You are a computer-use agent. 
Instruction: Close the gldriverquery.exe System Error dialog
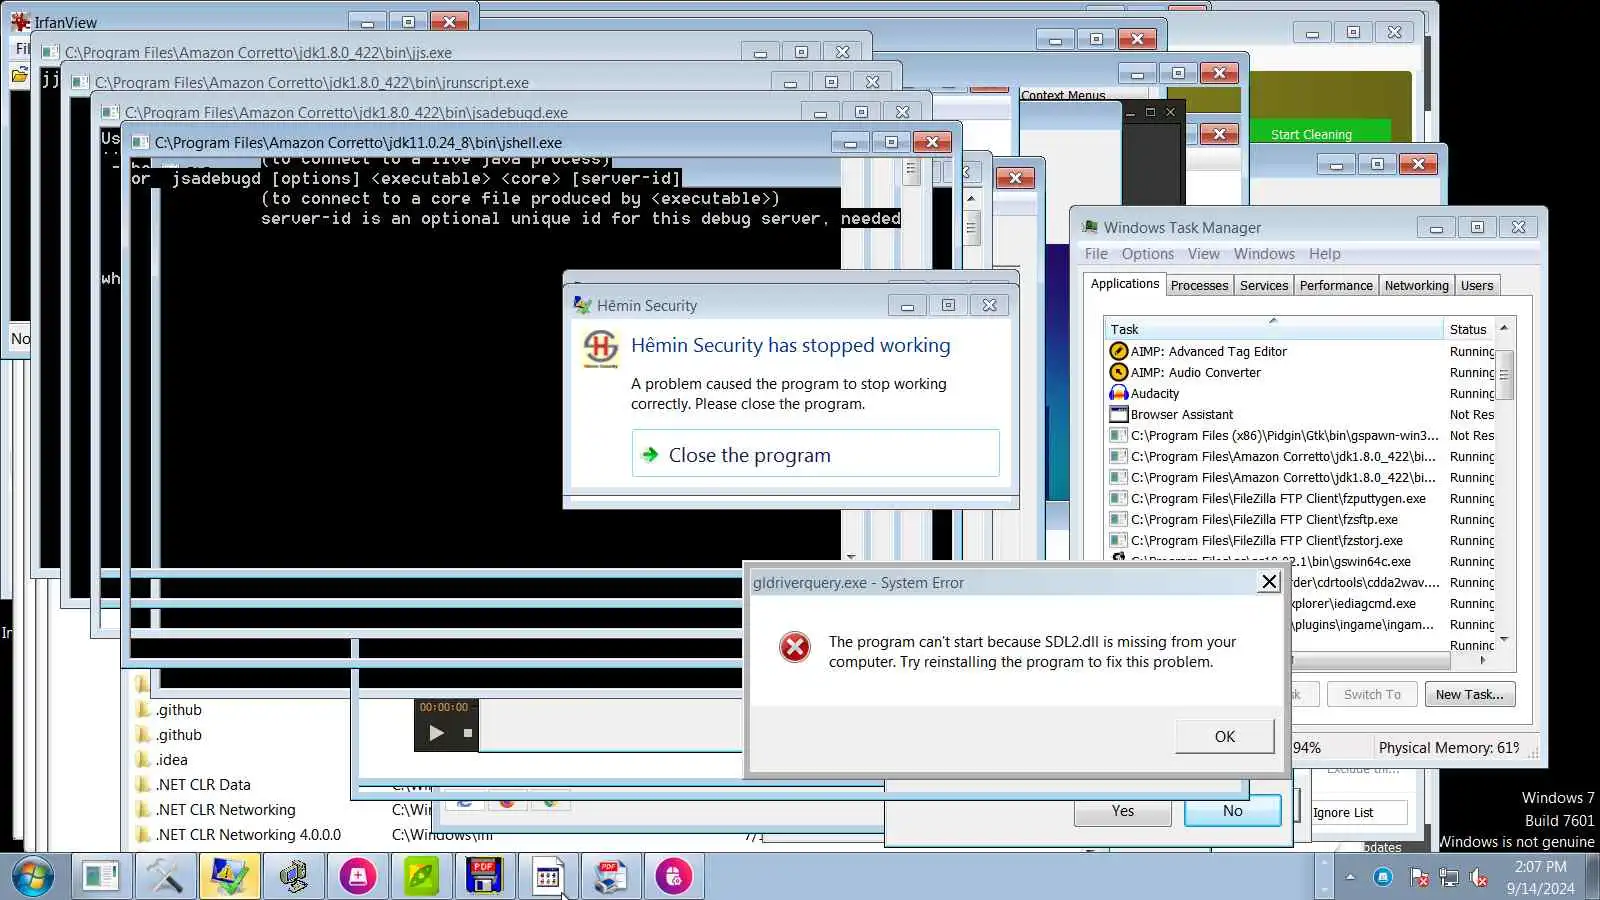click(x=1269, y=582)
